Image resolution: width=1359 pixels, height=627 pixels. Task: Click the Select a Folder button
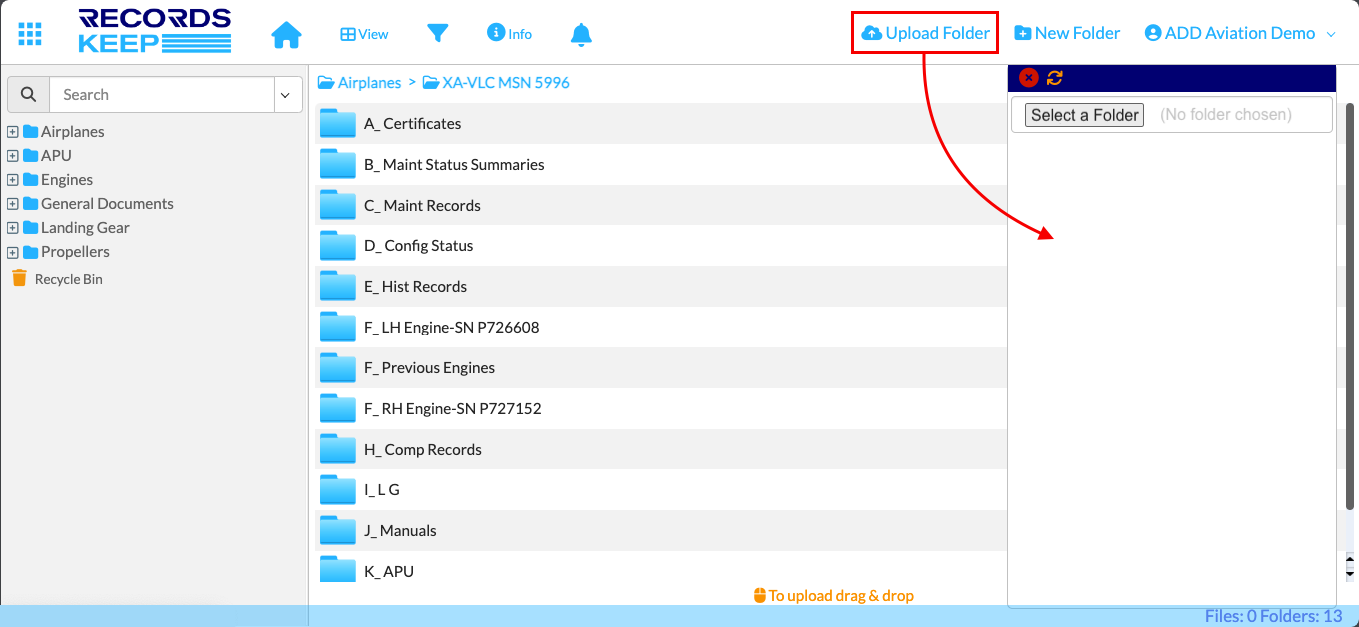[1084, 115]
